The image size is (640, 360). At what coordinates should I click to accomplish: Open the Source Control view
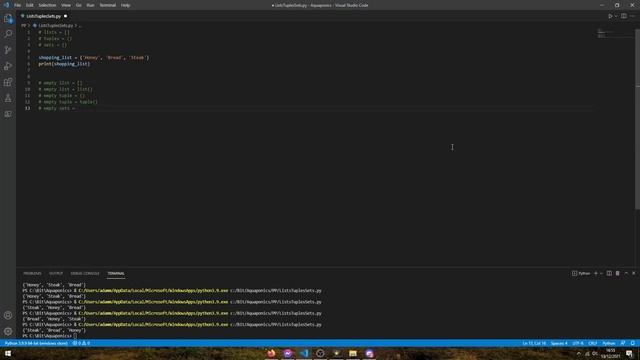(x=8, y=50)
